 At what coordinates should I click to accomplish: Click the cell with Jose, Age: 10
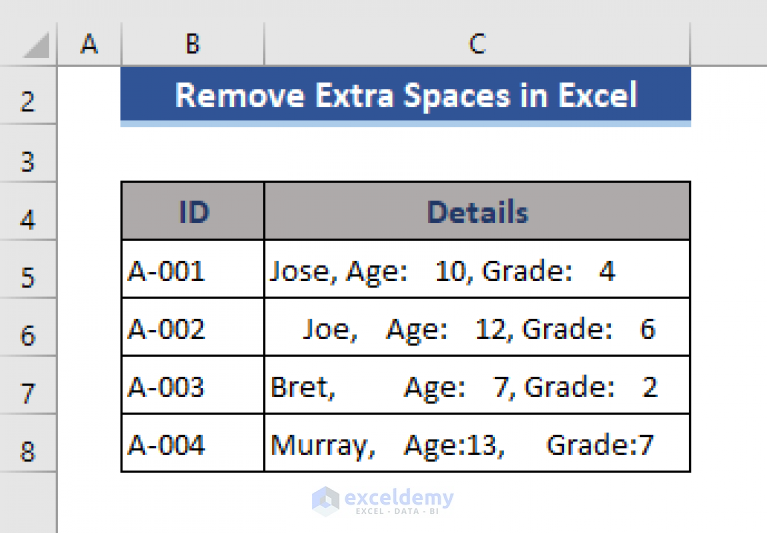(477, 269)
